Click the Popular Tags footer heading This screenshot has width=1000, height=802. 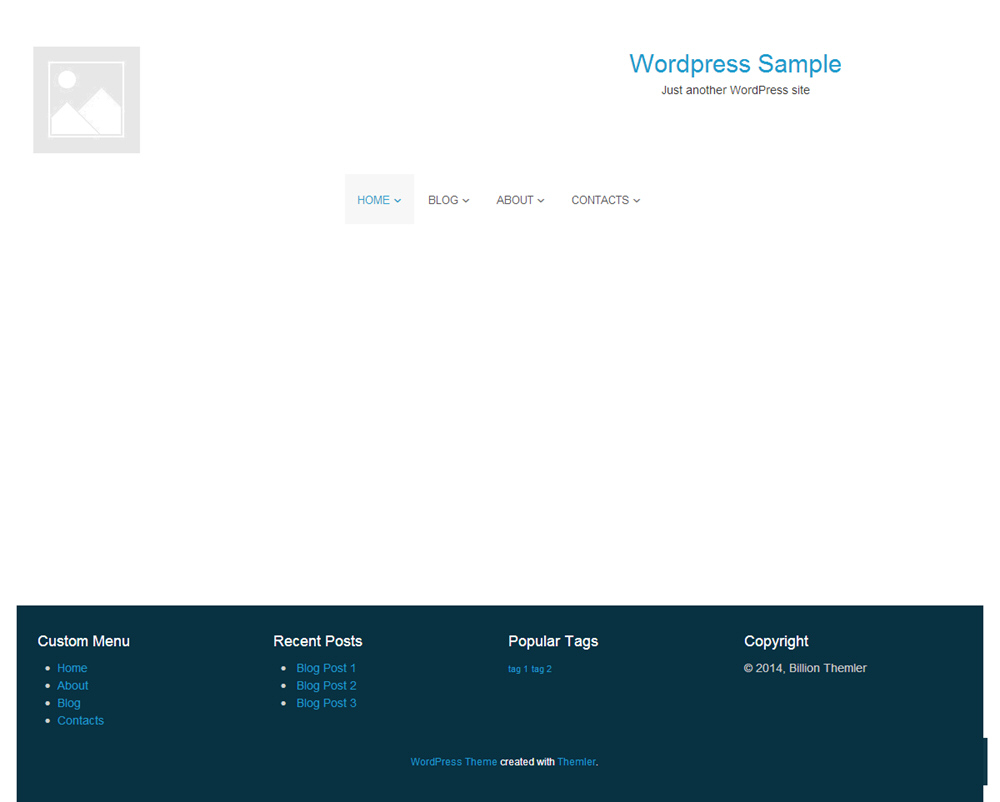[553, 641]
